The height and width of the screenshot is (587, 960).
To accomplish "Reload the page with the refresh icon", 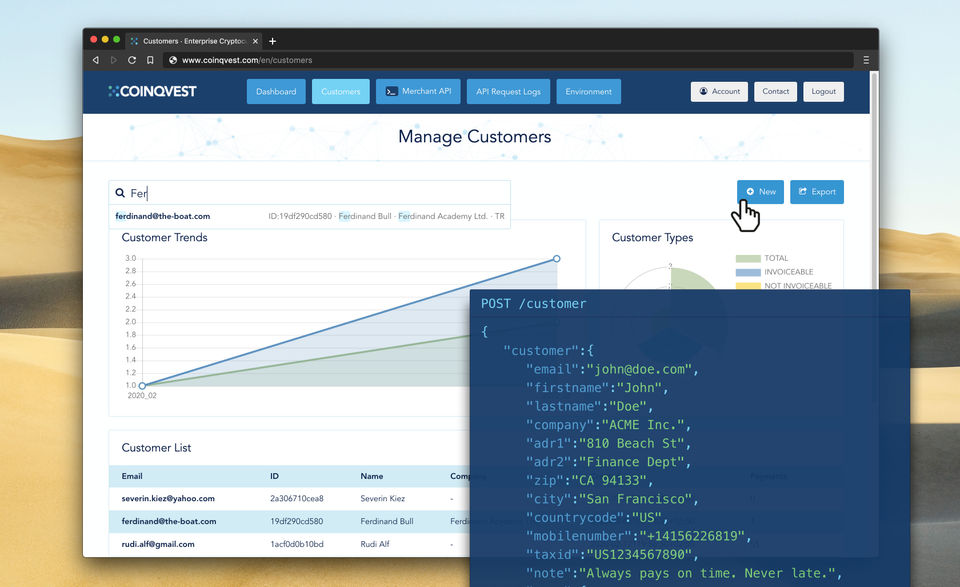I will coord(132,60).
